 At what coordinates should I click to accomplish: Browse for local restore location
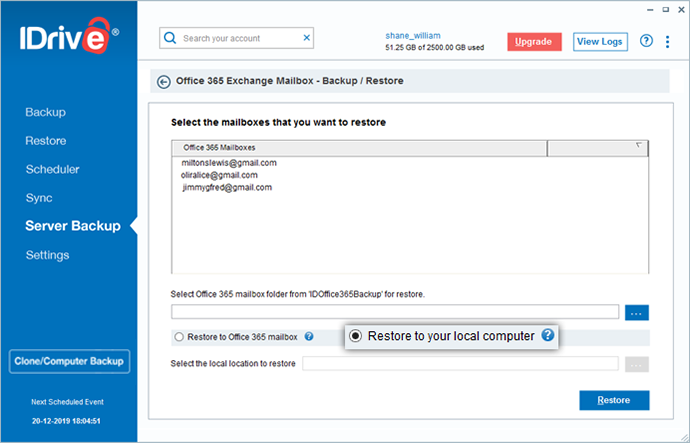(637, 364)
